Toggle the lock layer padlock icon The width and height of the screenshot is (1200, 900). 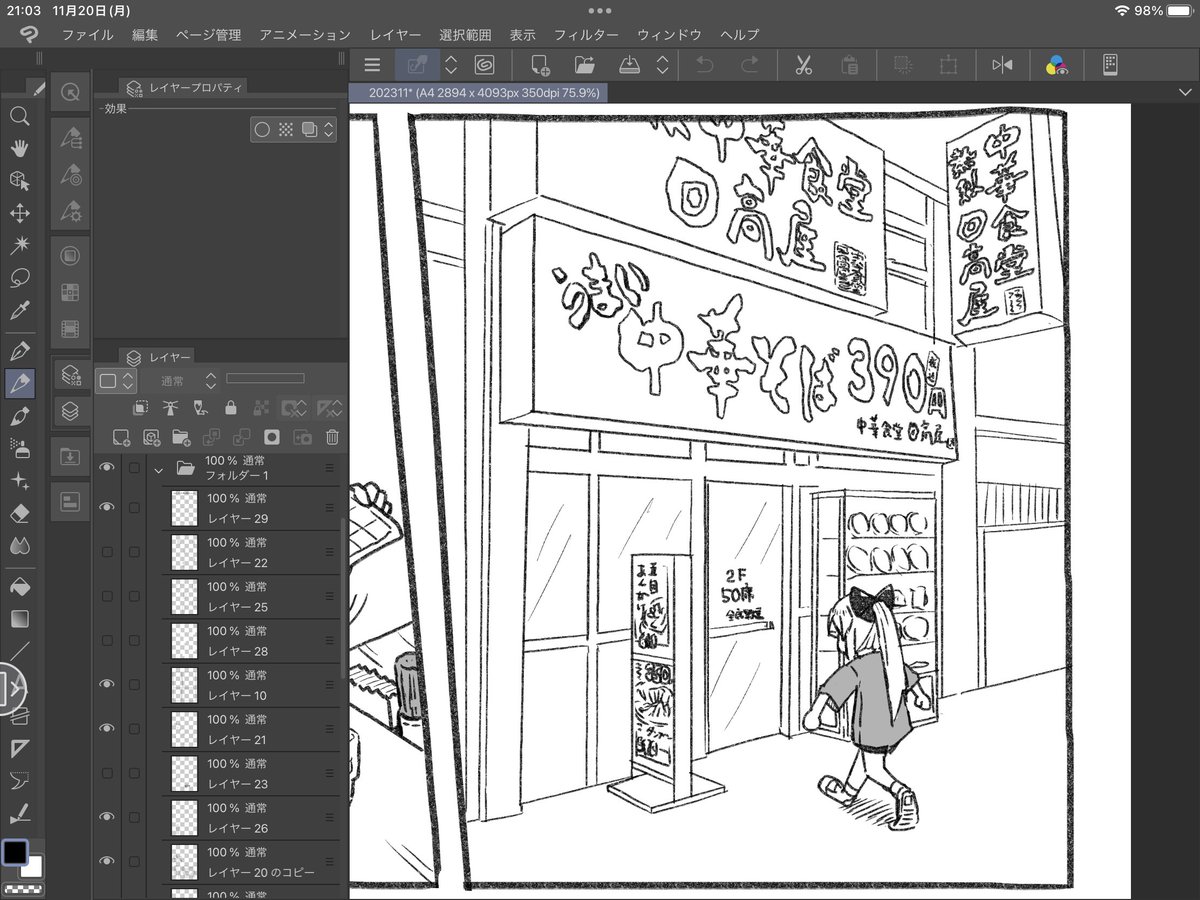click(231, 408)
